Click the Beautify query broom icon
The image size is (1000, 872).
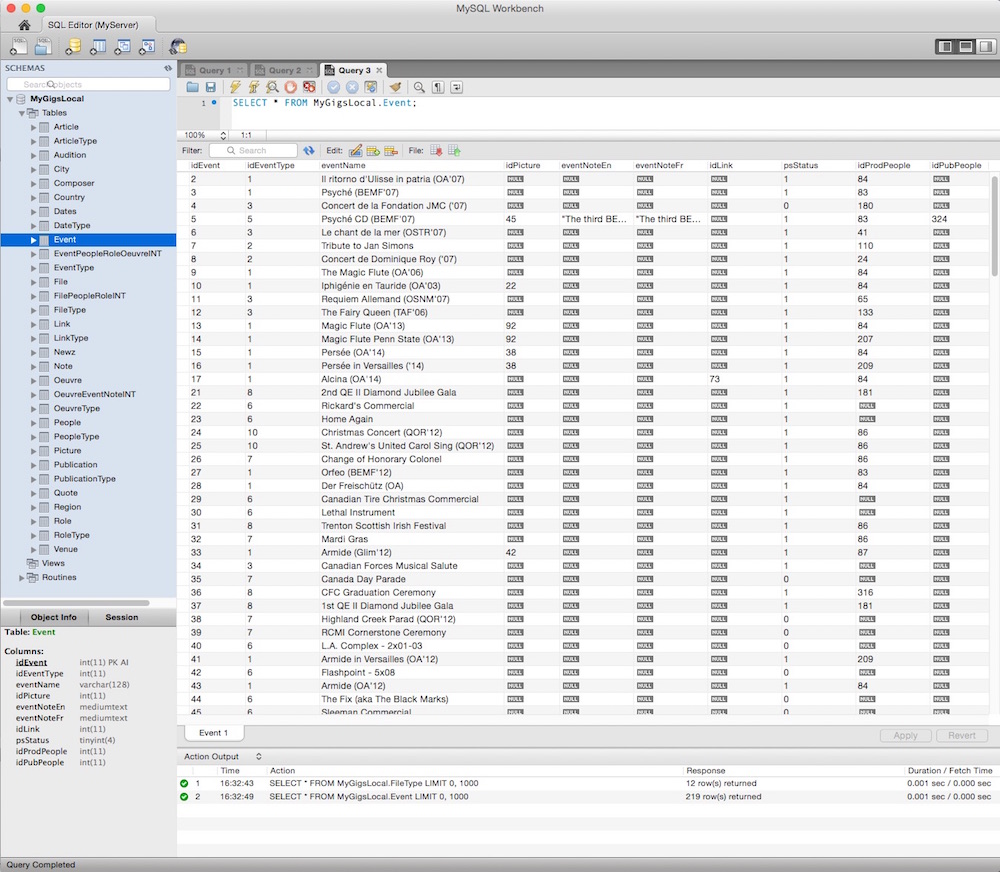(x=395, y=88)
